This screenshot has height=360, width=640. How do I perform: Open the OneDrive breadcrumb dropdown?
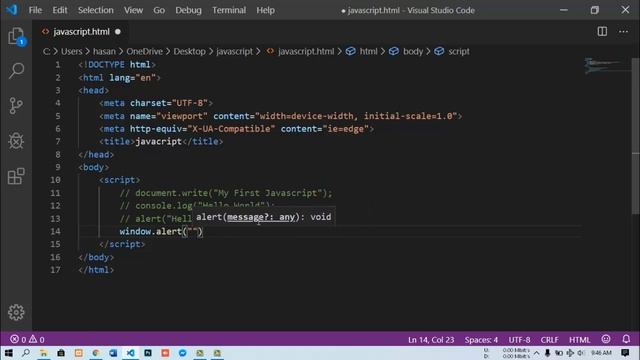(x=144, y=51)
